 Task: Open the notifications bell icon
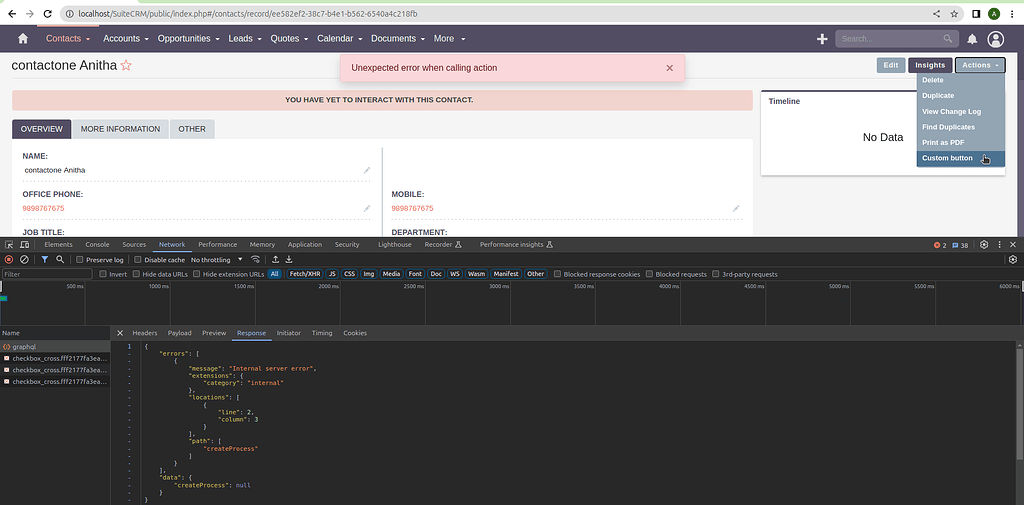[x=972, y=39]
